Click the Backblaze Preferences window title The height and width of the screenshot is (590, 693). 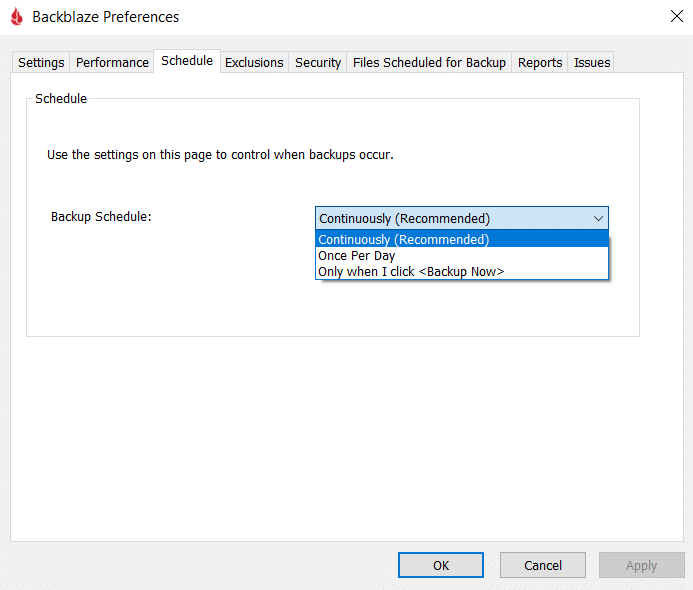click(x=106, y=17)
